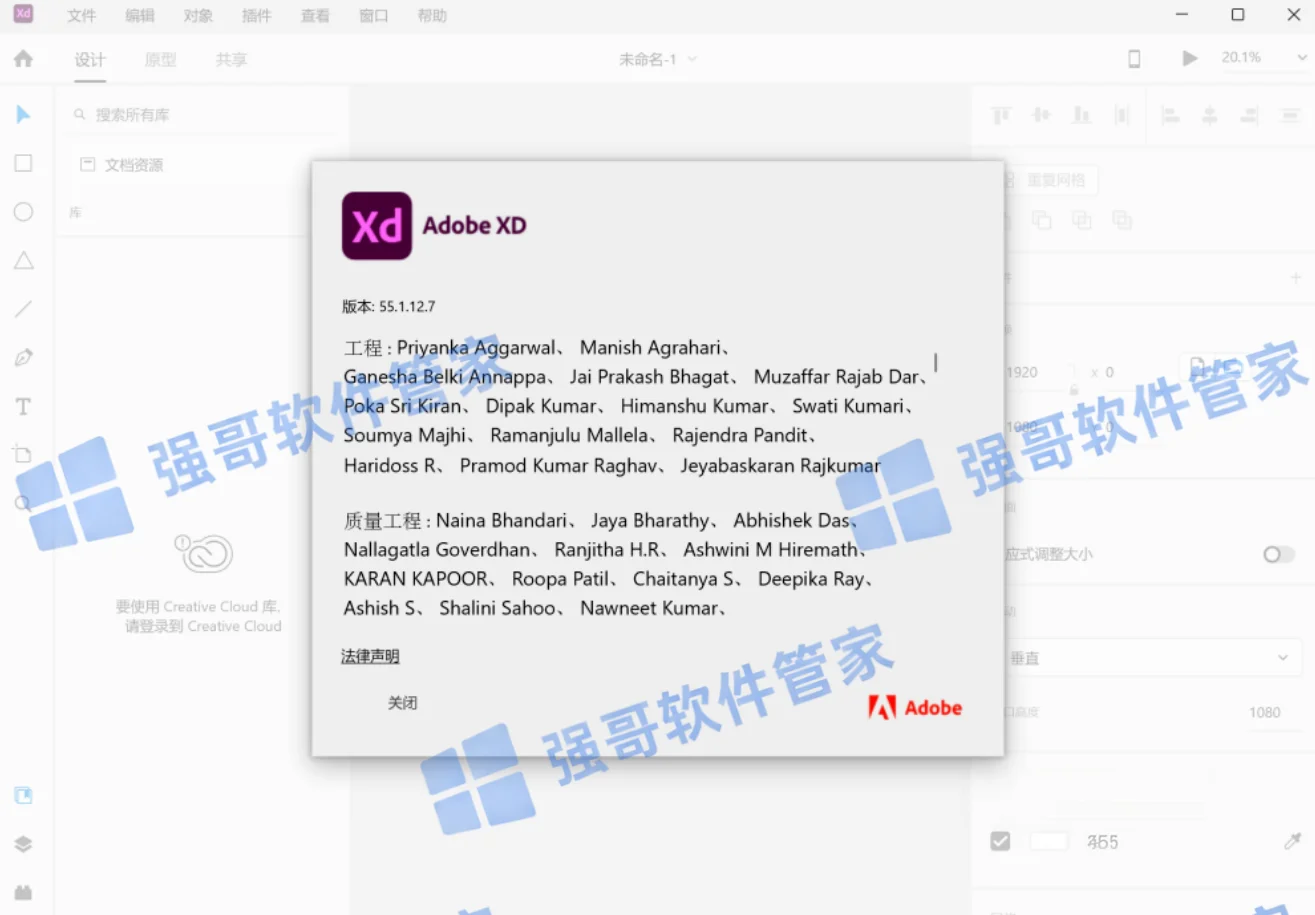1315x915 pixels.
Task: Open the fill color swatch
Action: 1049,842
